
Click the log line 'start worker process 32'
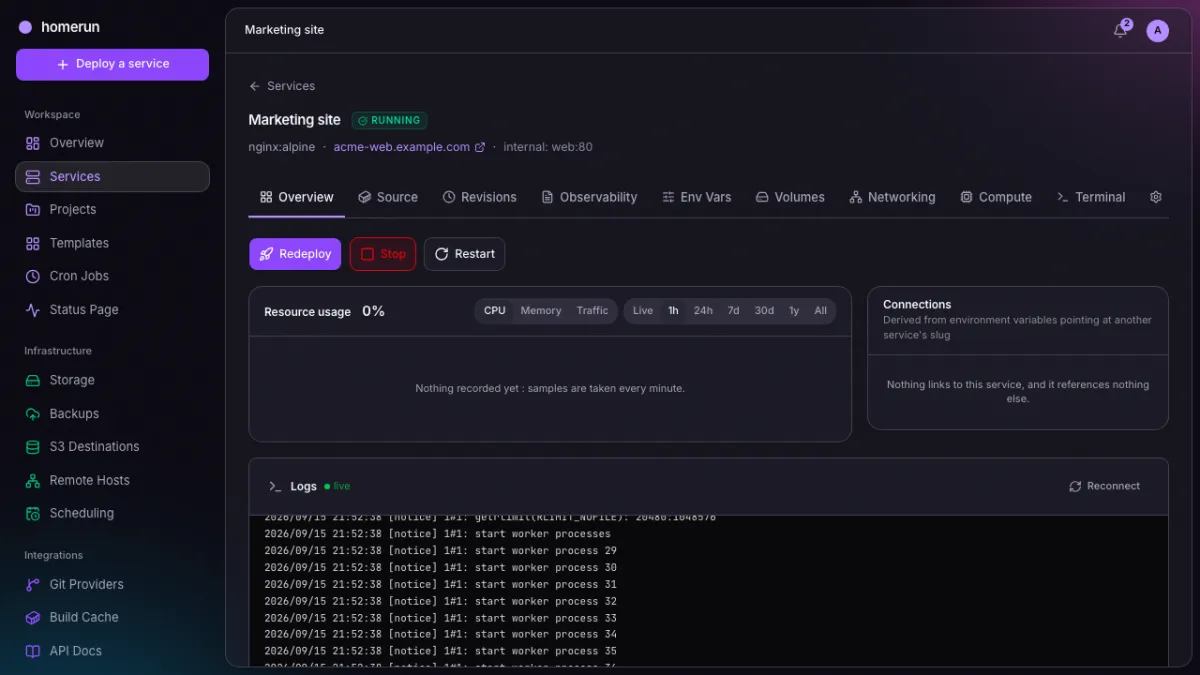point(440,601)
